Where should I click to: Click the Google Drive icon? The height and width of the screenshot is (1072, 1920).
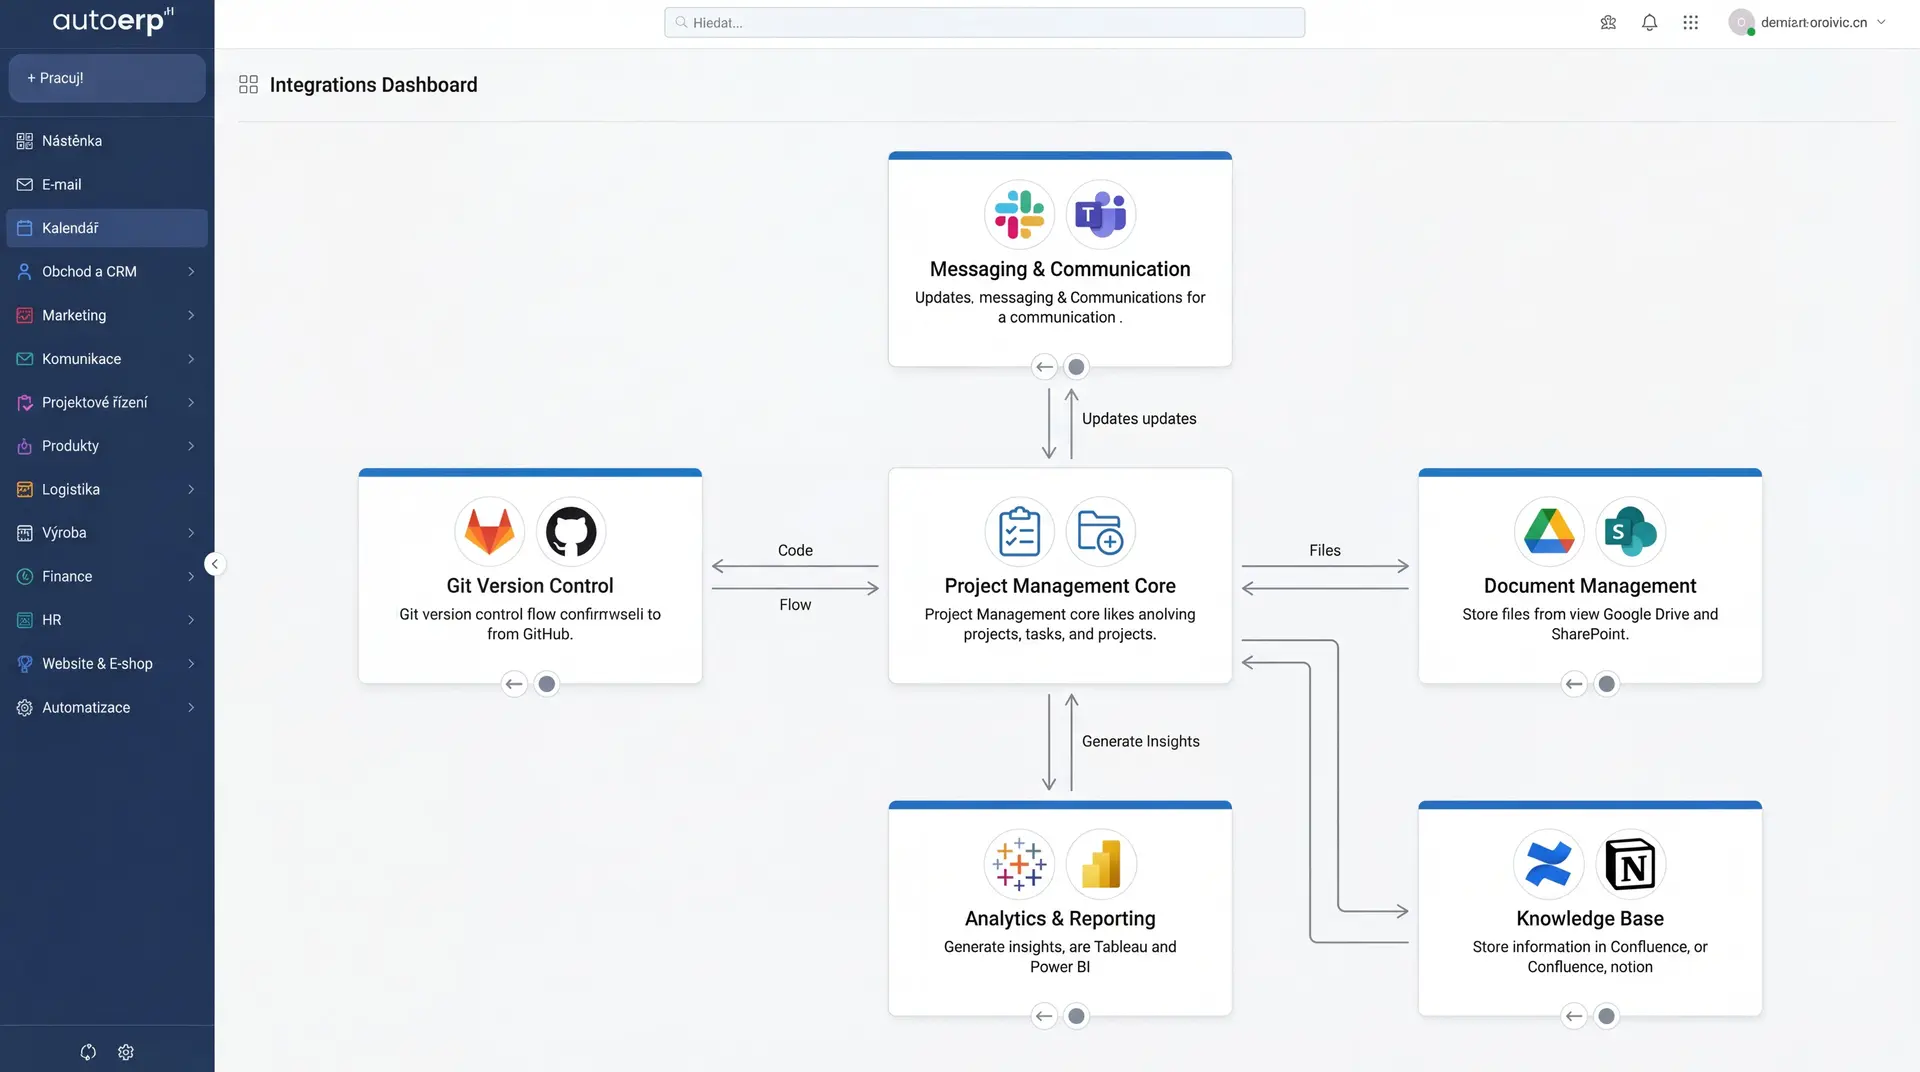(x=1549, y=531)
